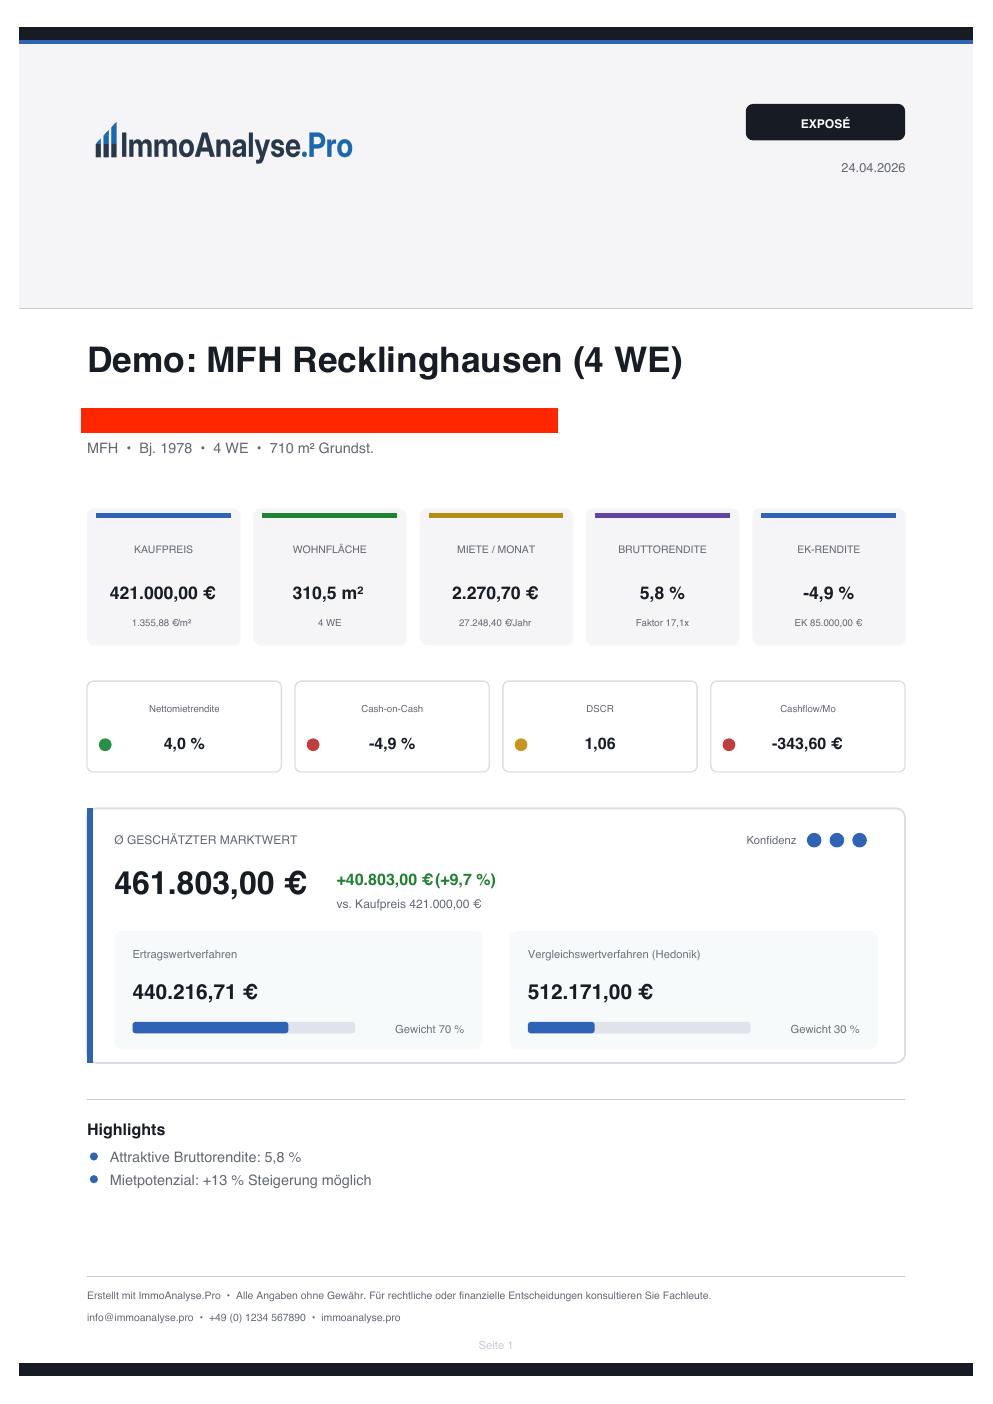Click the DSCR value 1,06
Viewport: 993px width, 1404px height.
click(x=600, y=744)
